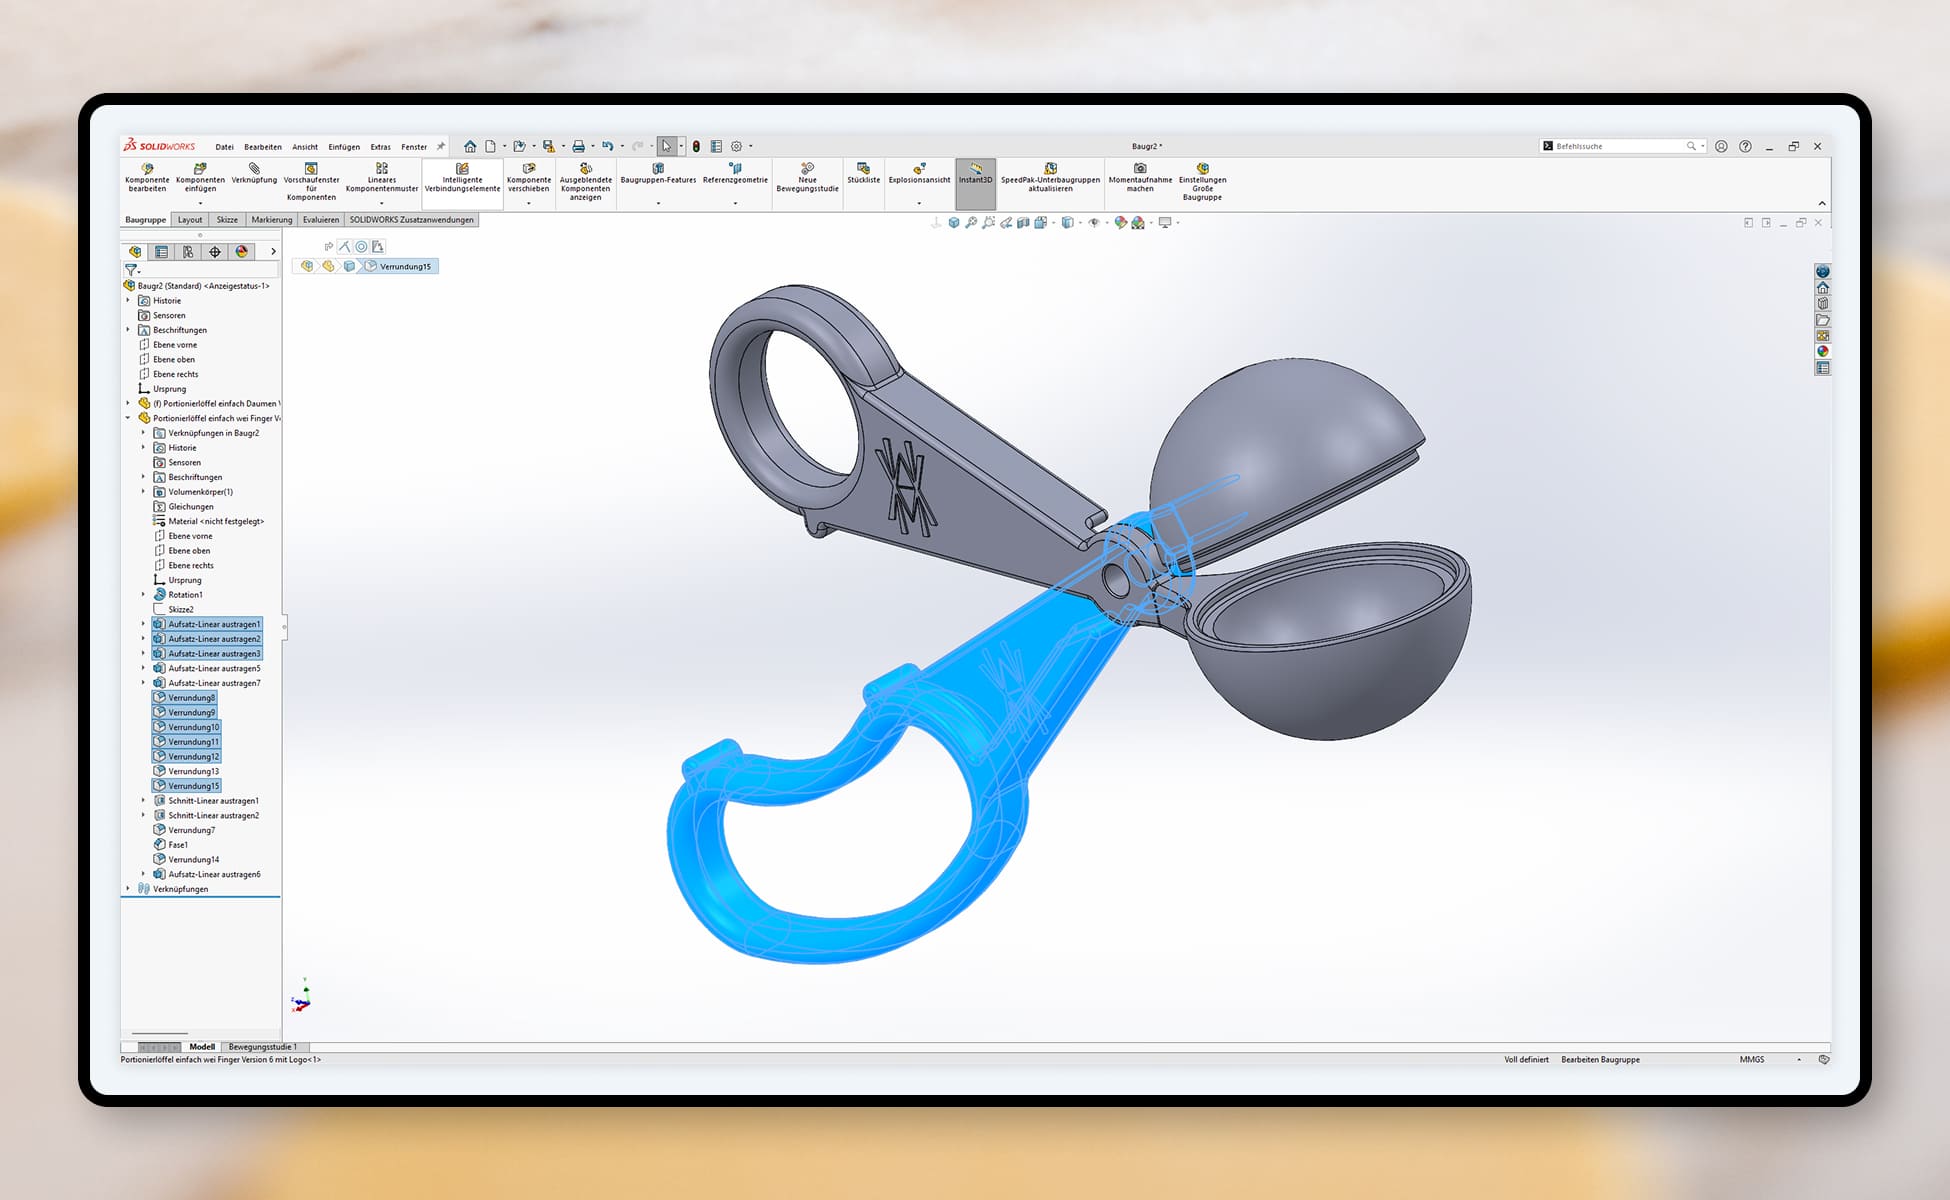Image resolution: width=1950 pixels, height=1200 pixels.
Task: Pin the menu bar with the pushpin
Action: tap(441, 146)
